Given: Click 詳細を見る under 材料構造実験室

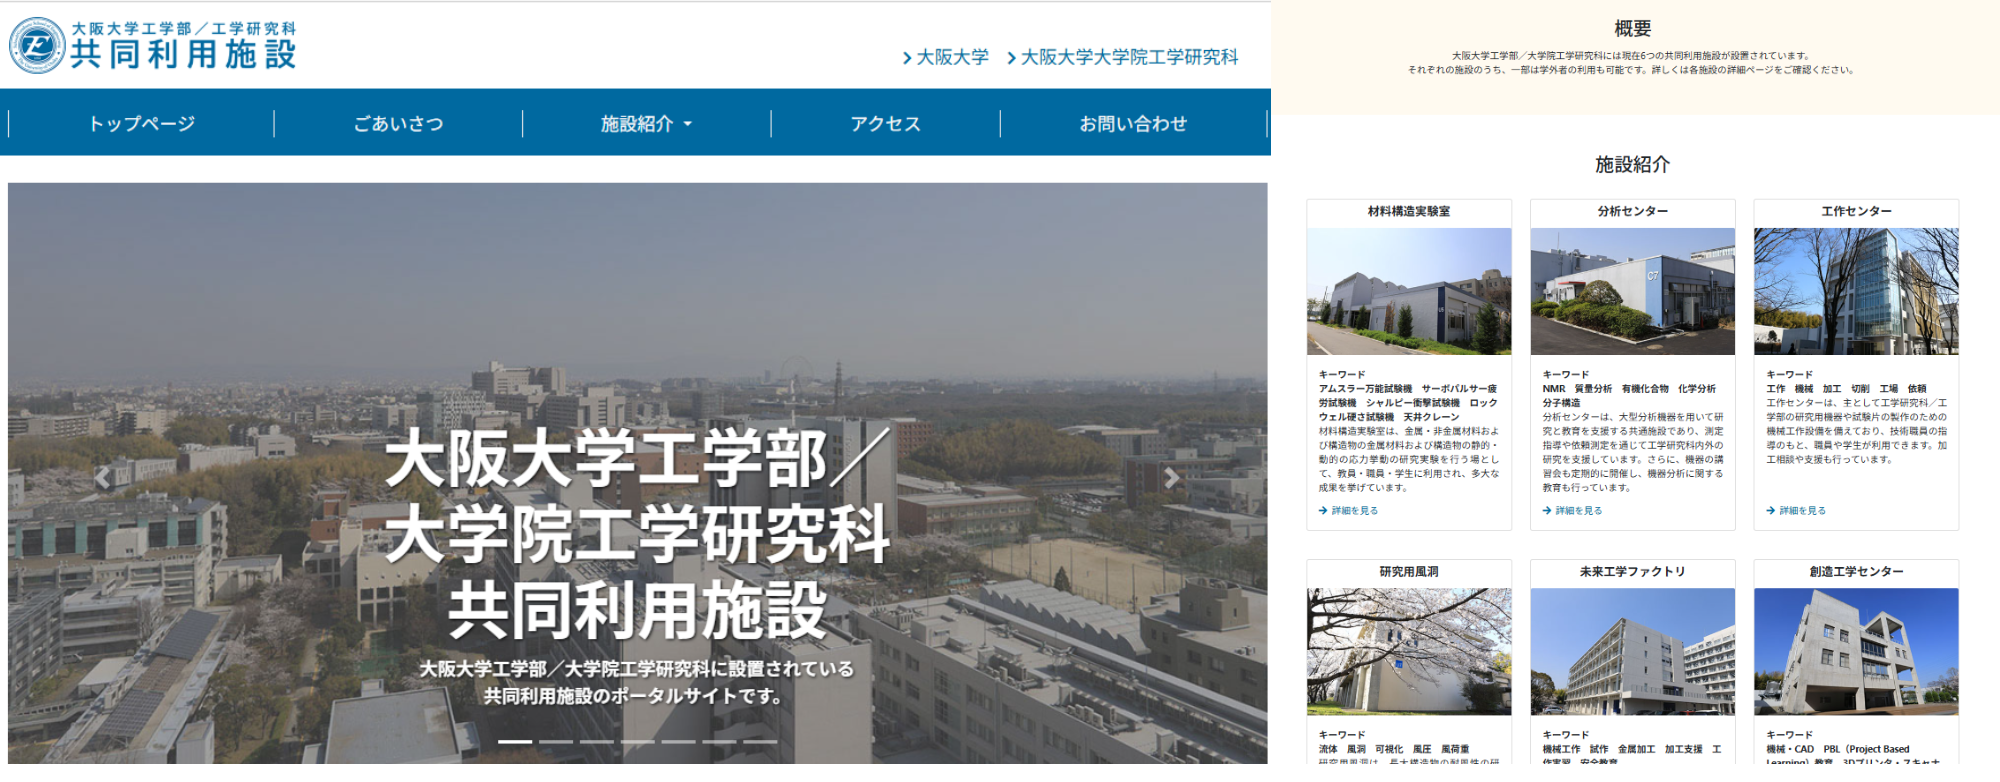Looking at the screenshot, I should pyautogui.click(x=1349, y=511).
